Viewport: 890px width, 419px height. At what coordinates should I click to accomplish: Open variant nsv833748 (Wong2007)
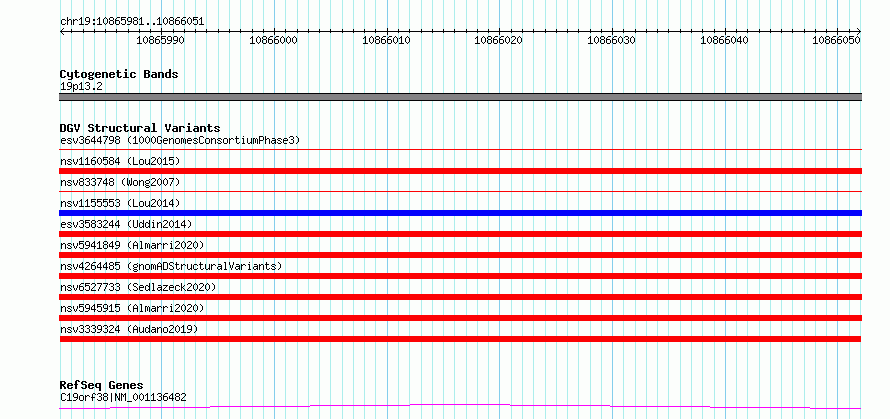click(120, 182)
